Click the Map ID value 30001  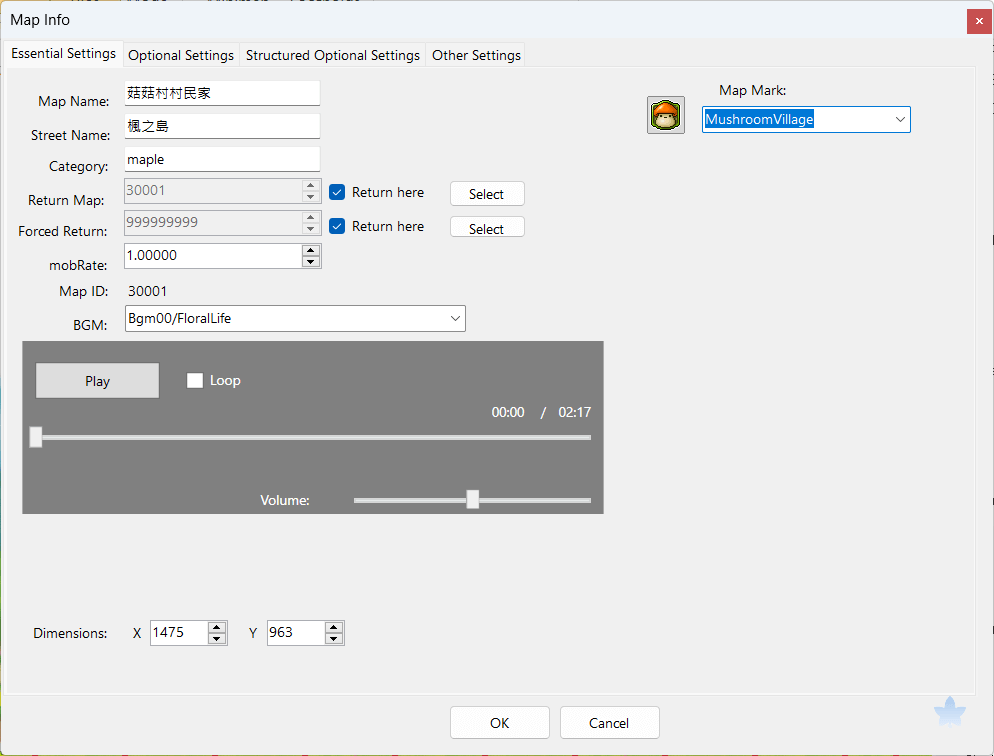pyautogui.click(x=148, y=292)
